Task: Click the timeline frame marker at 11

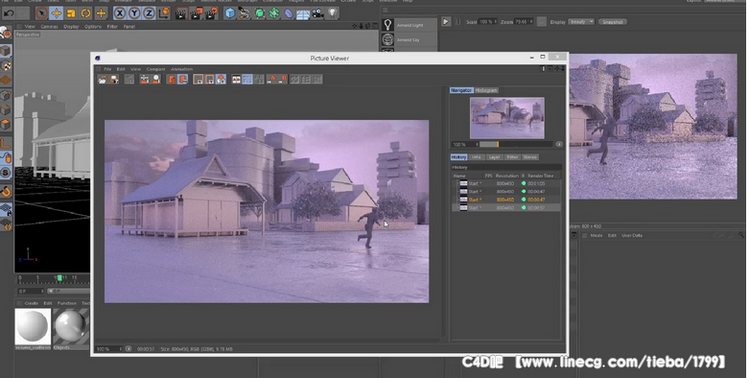Action: (60, 278)
